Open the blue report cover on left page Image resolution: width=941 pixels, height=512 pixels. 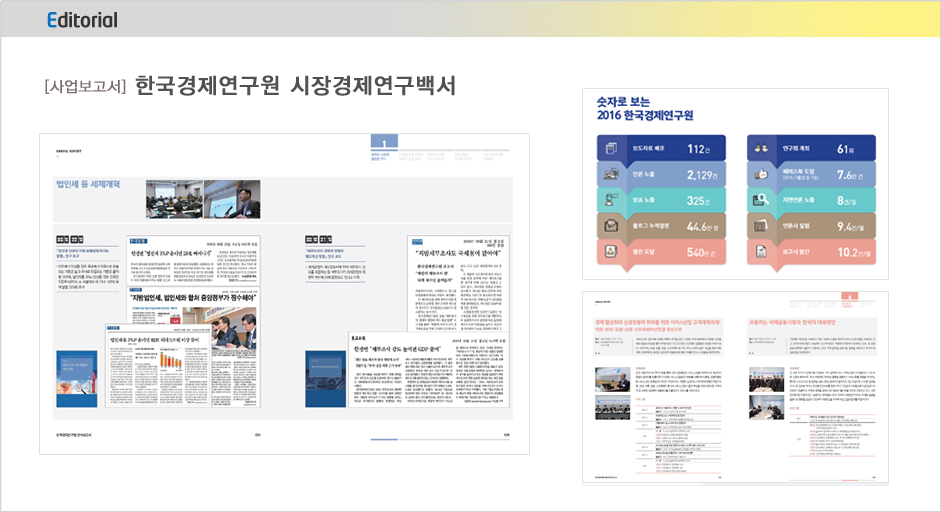(76, 379)
